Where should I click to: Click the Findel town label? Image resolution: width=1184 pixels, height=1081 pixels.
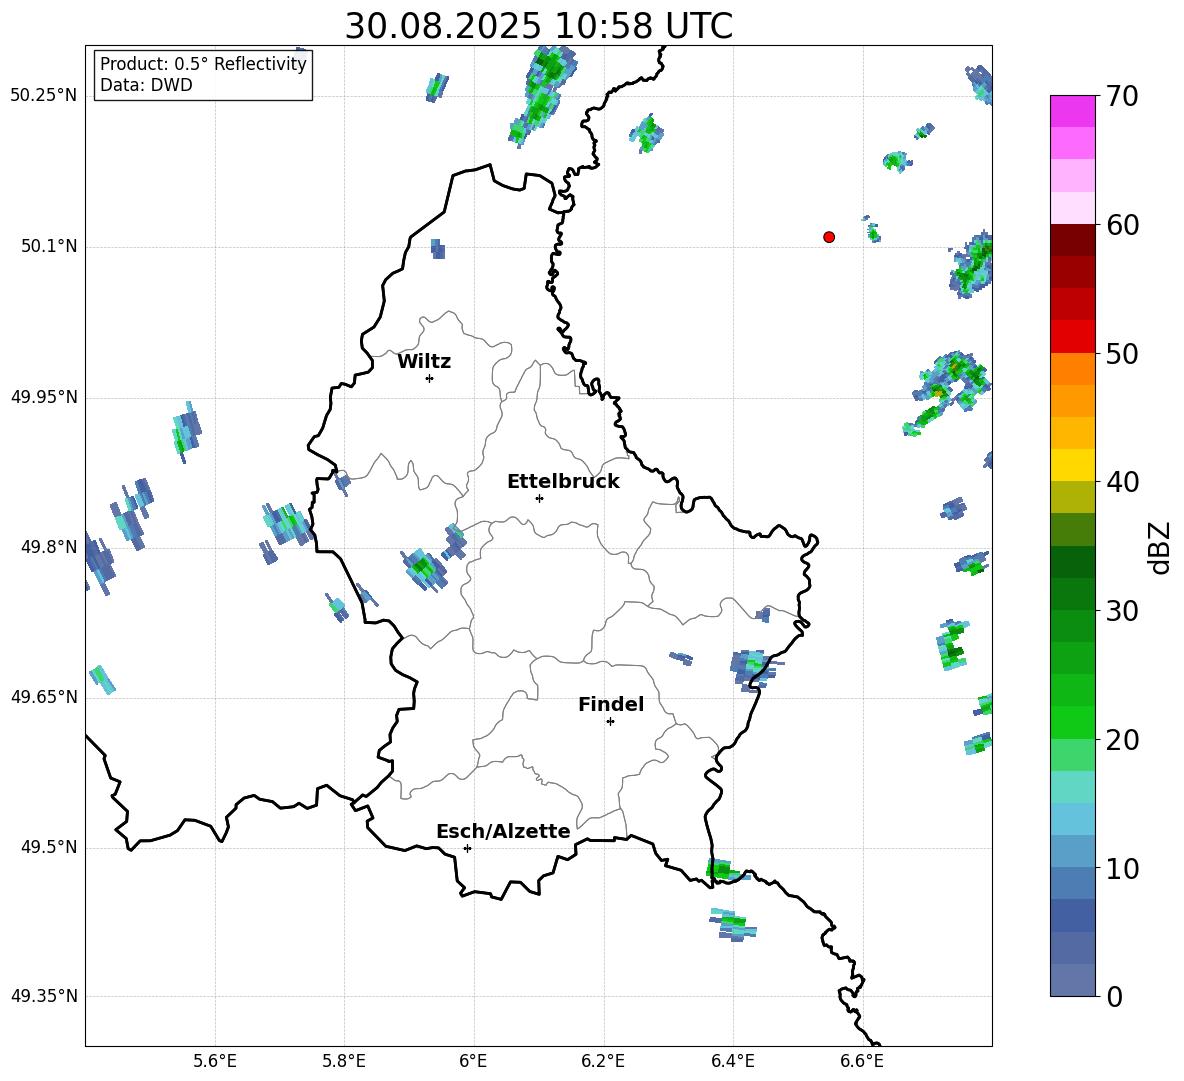point(611,705)
